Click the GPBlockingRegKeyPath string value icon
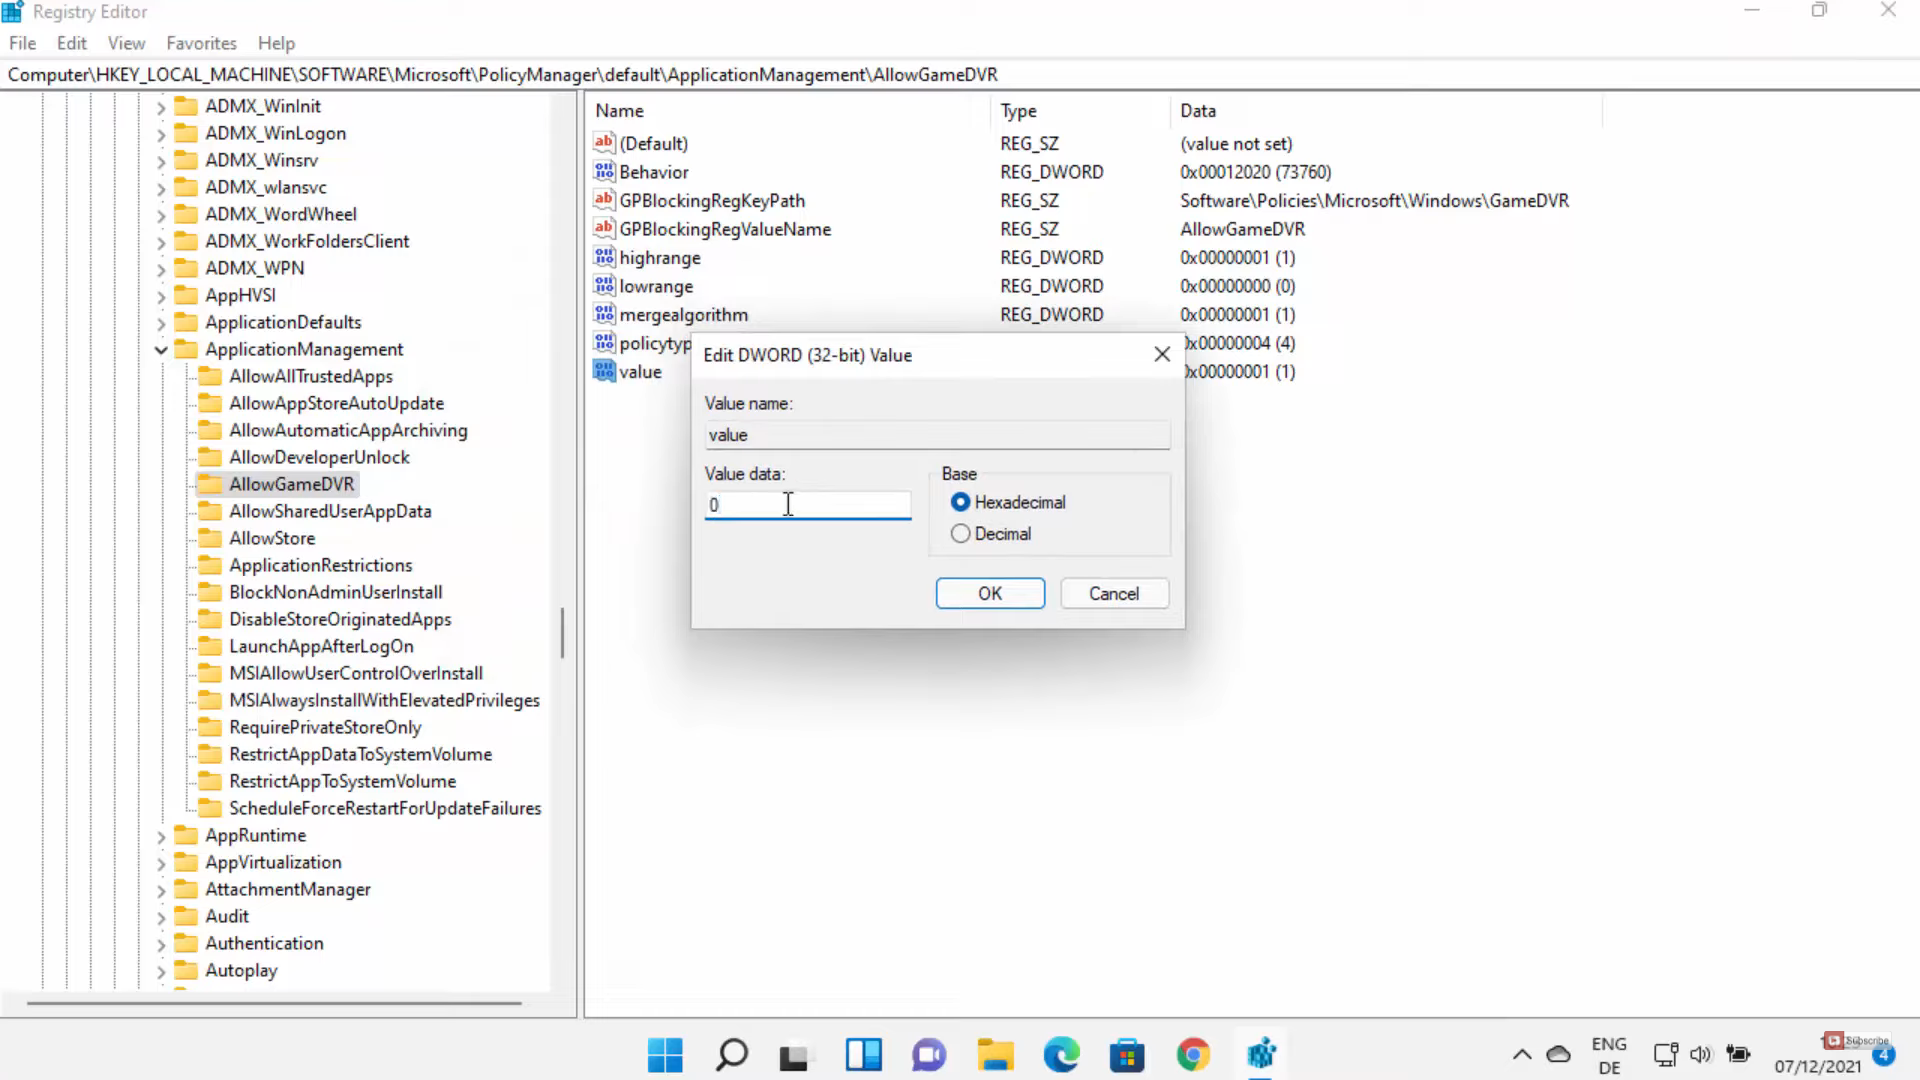1920x1080 pixels. point(603,200)
